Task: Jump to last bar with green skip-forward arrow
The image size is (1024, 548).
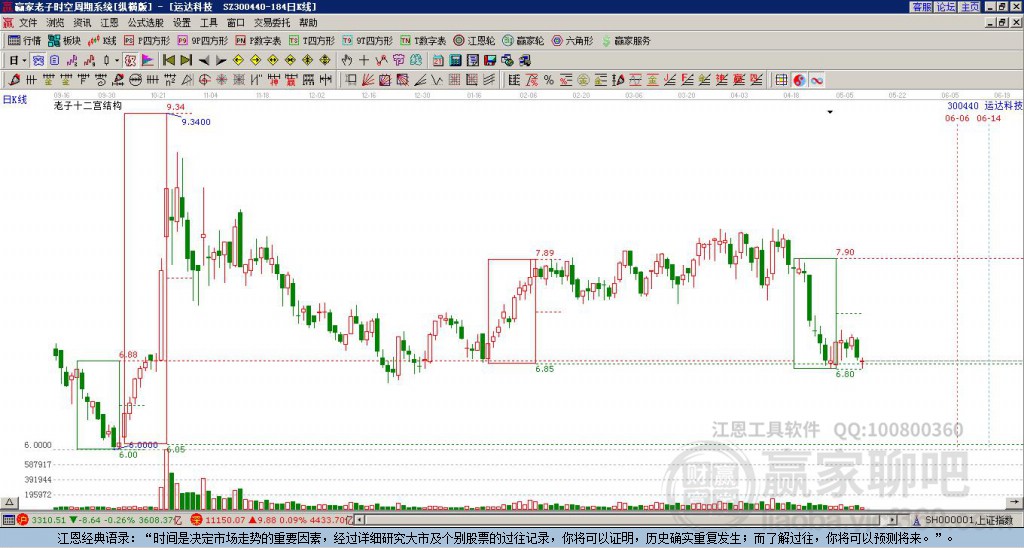Action: click(186, 61)
